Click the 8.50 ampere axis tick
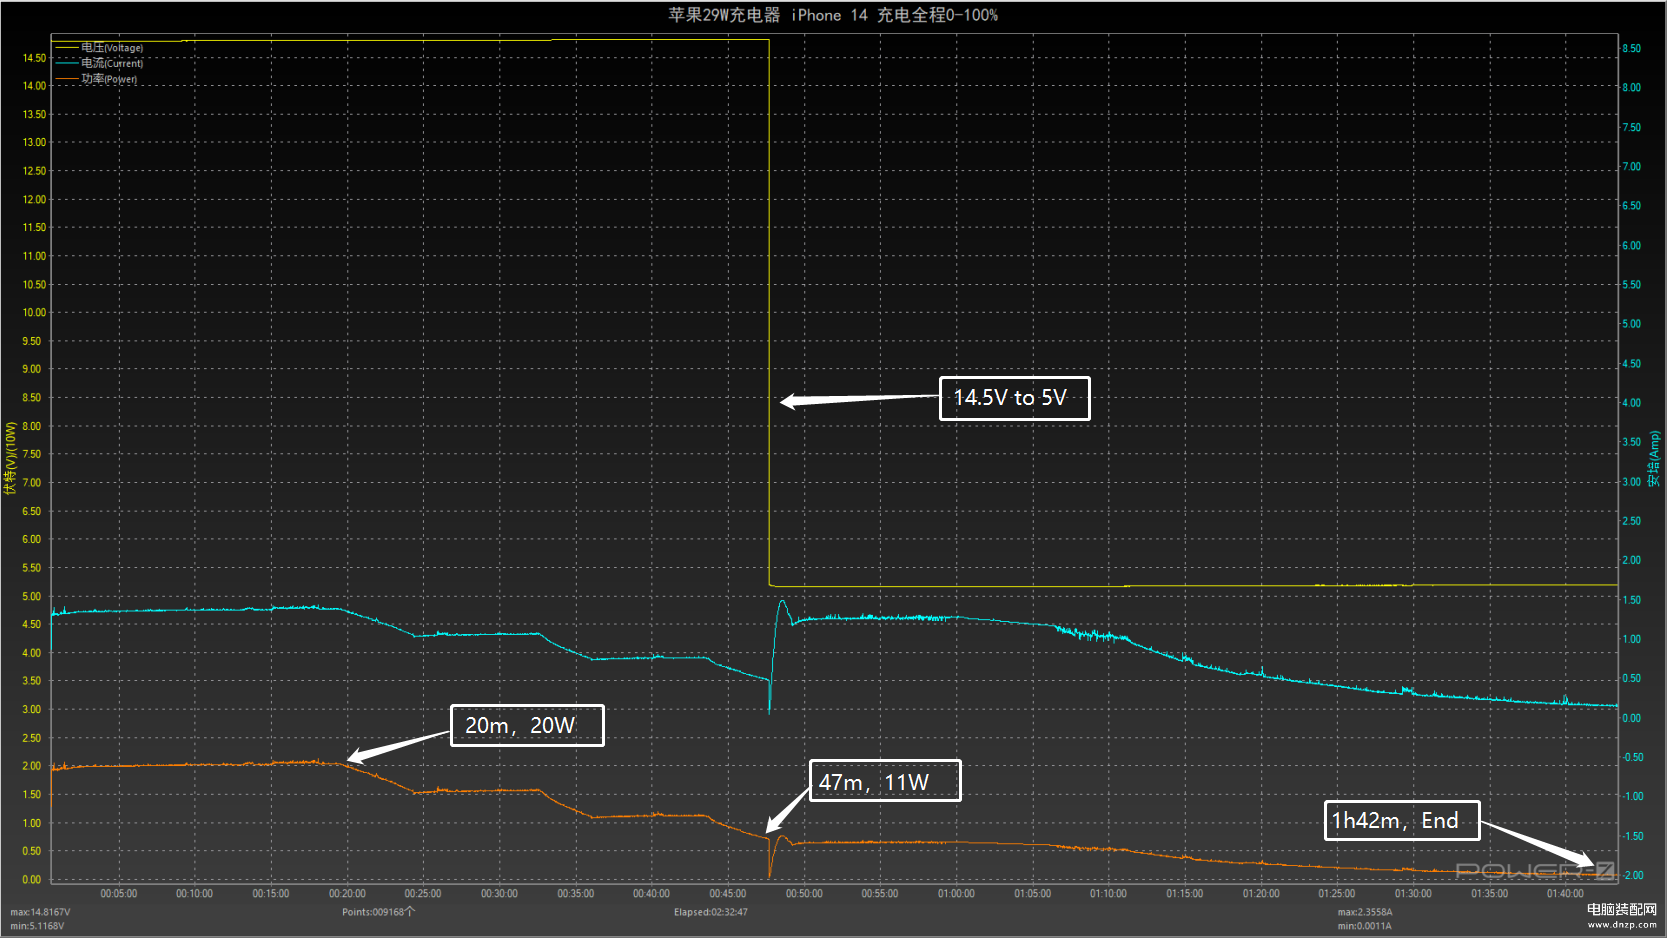Viewport: 1667px width, 938px height. point(1631,48)
